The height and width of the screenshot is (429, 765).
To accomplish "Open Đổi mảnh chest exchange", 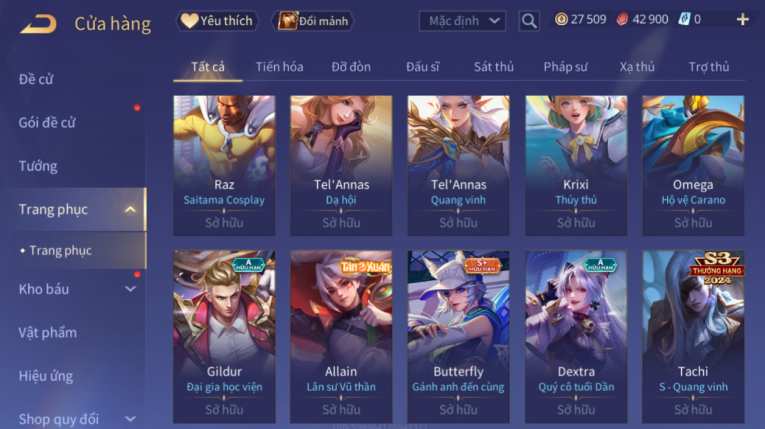I will [312, 21].
